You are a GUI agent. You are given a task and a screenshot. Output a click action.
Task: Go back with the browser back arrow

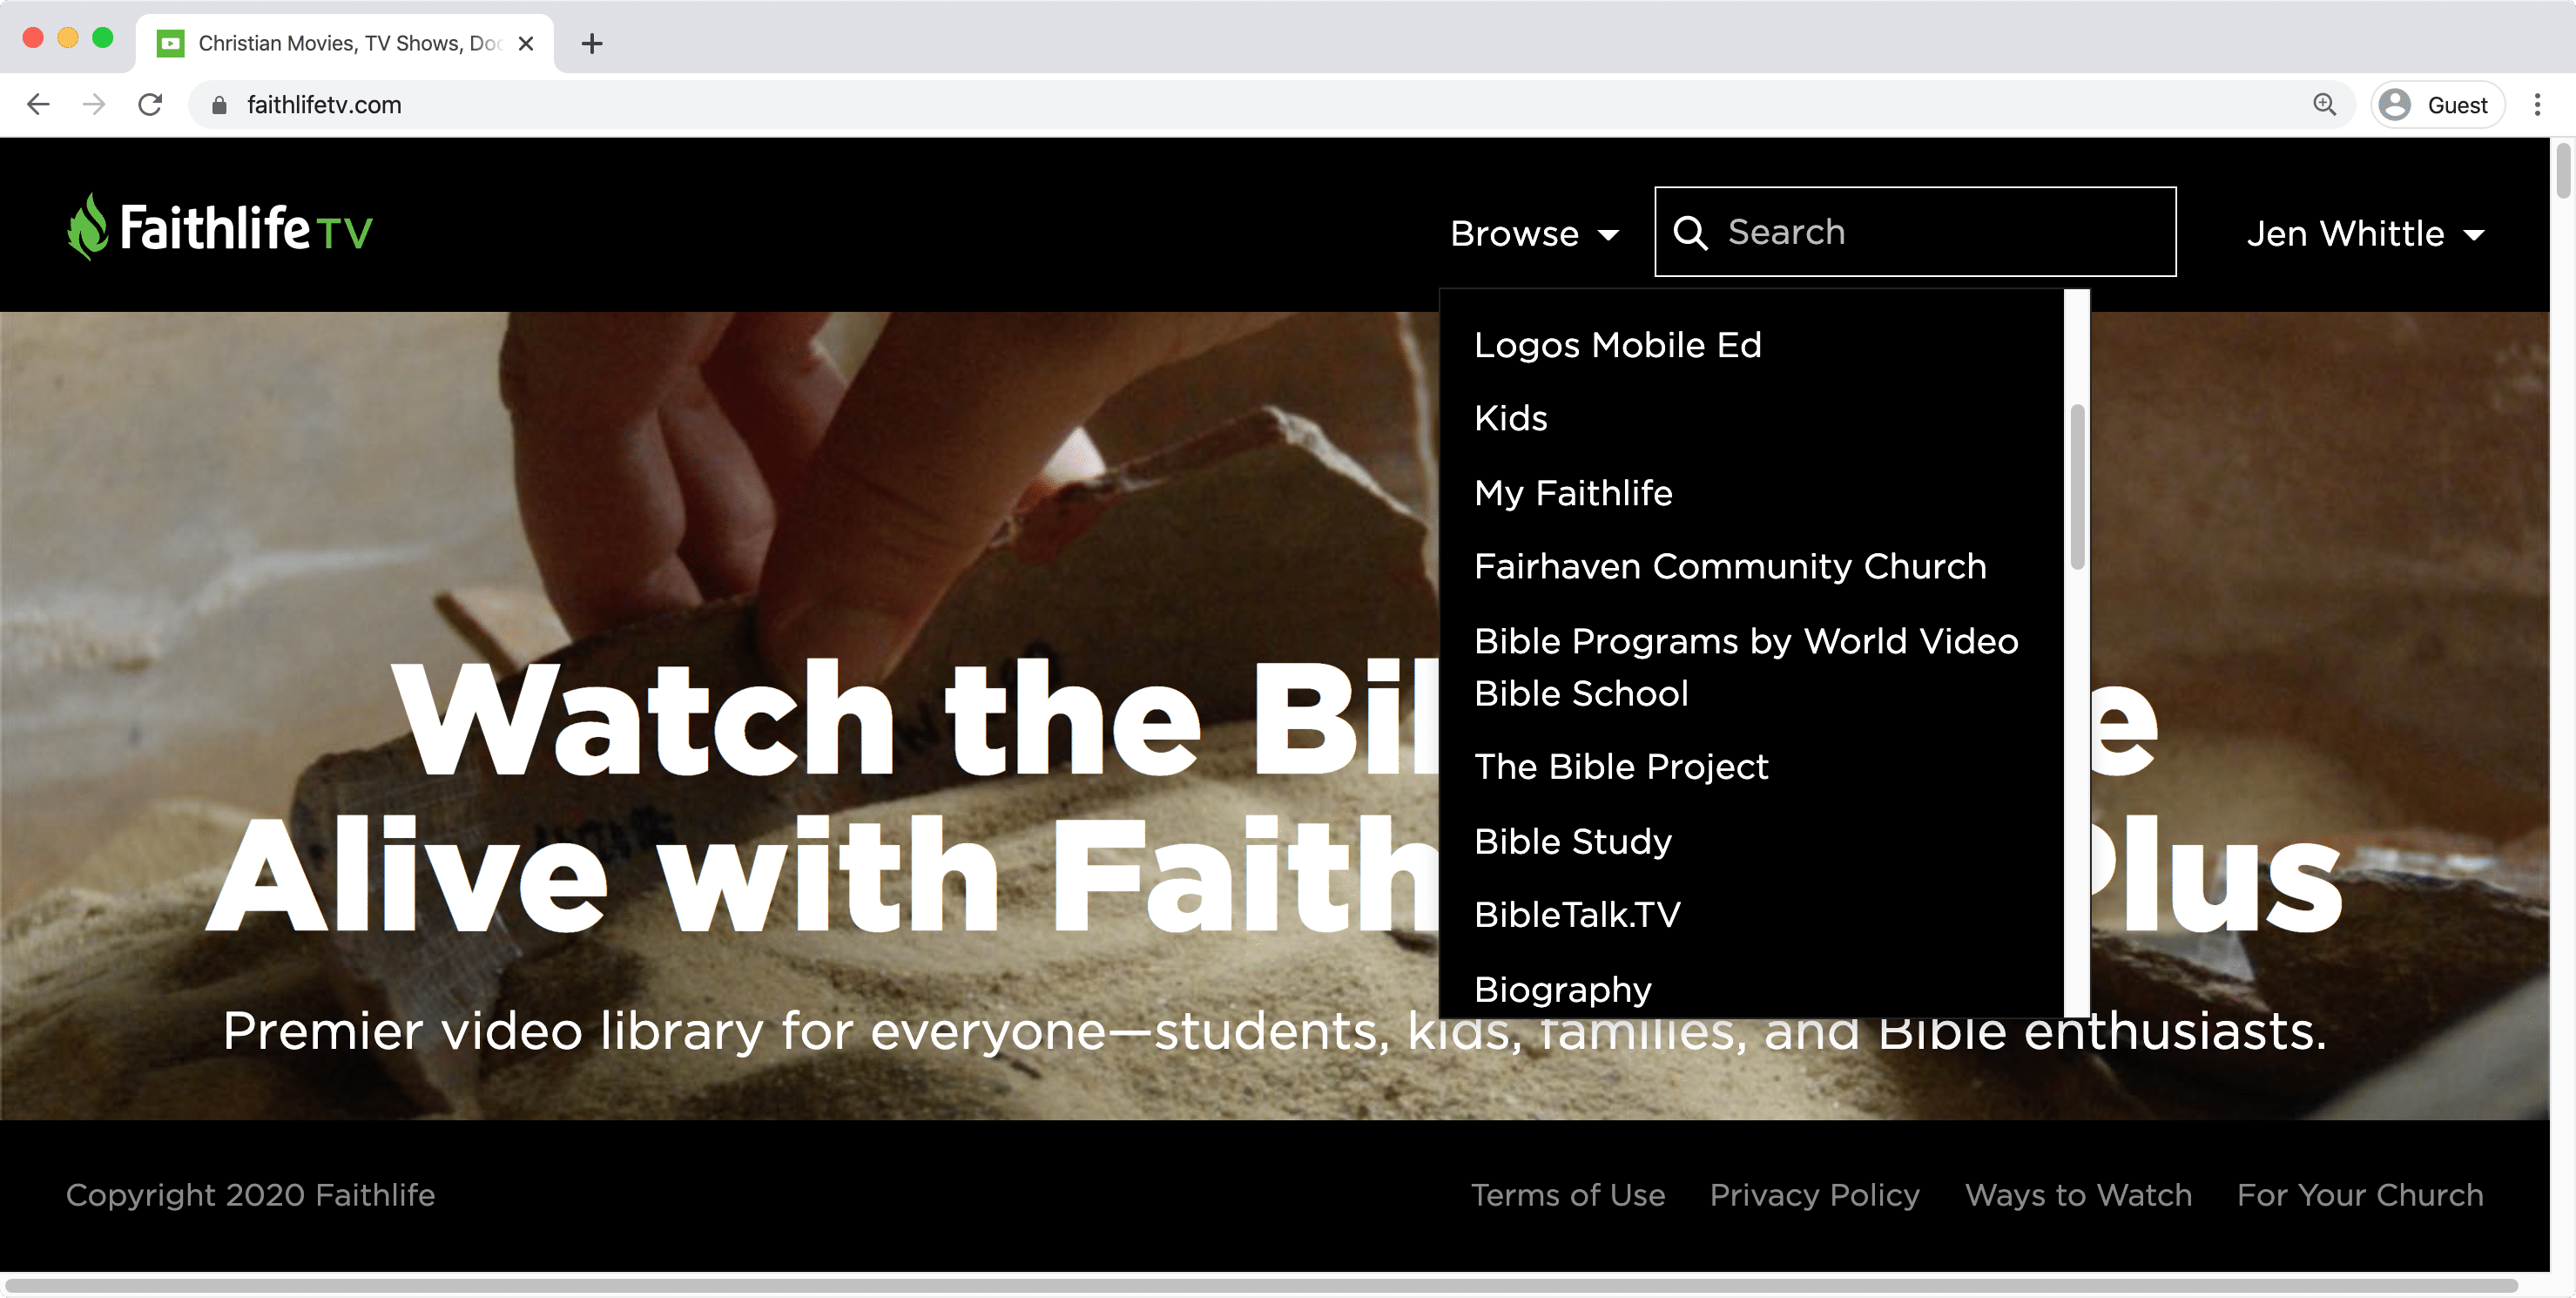coord(38,104)
